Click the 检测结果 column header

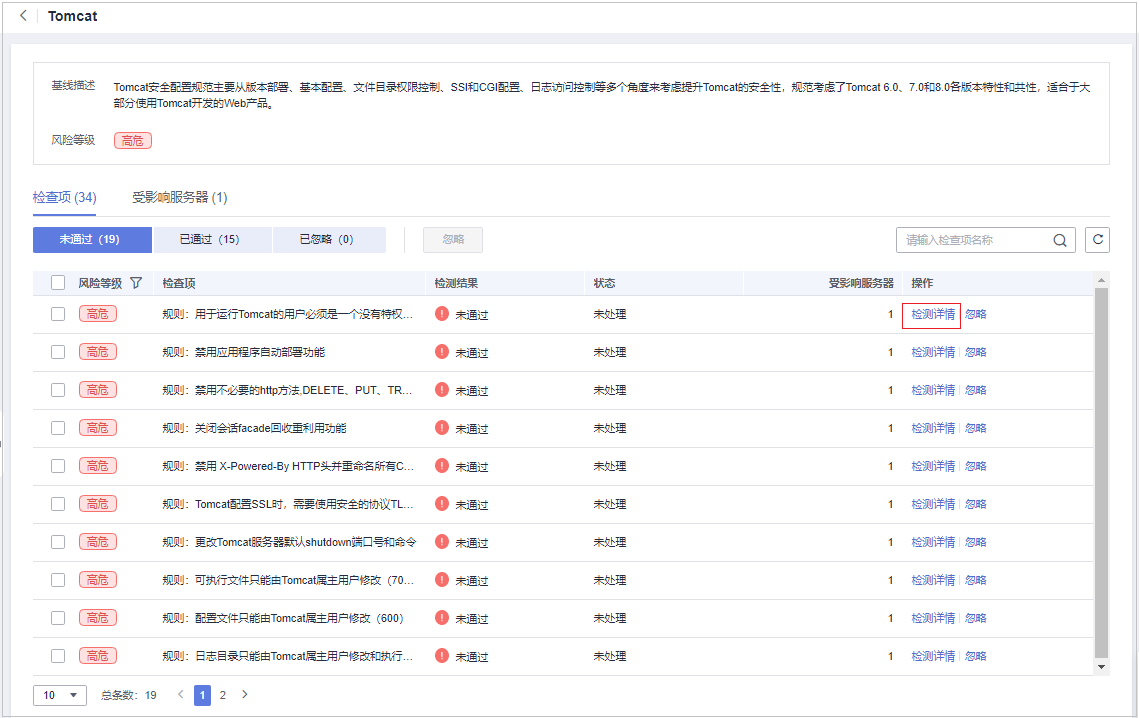tap(456, 283)
